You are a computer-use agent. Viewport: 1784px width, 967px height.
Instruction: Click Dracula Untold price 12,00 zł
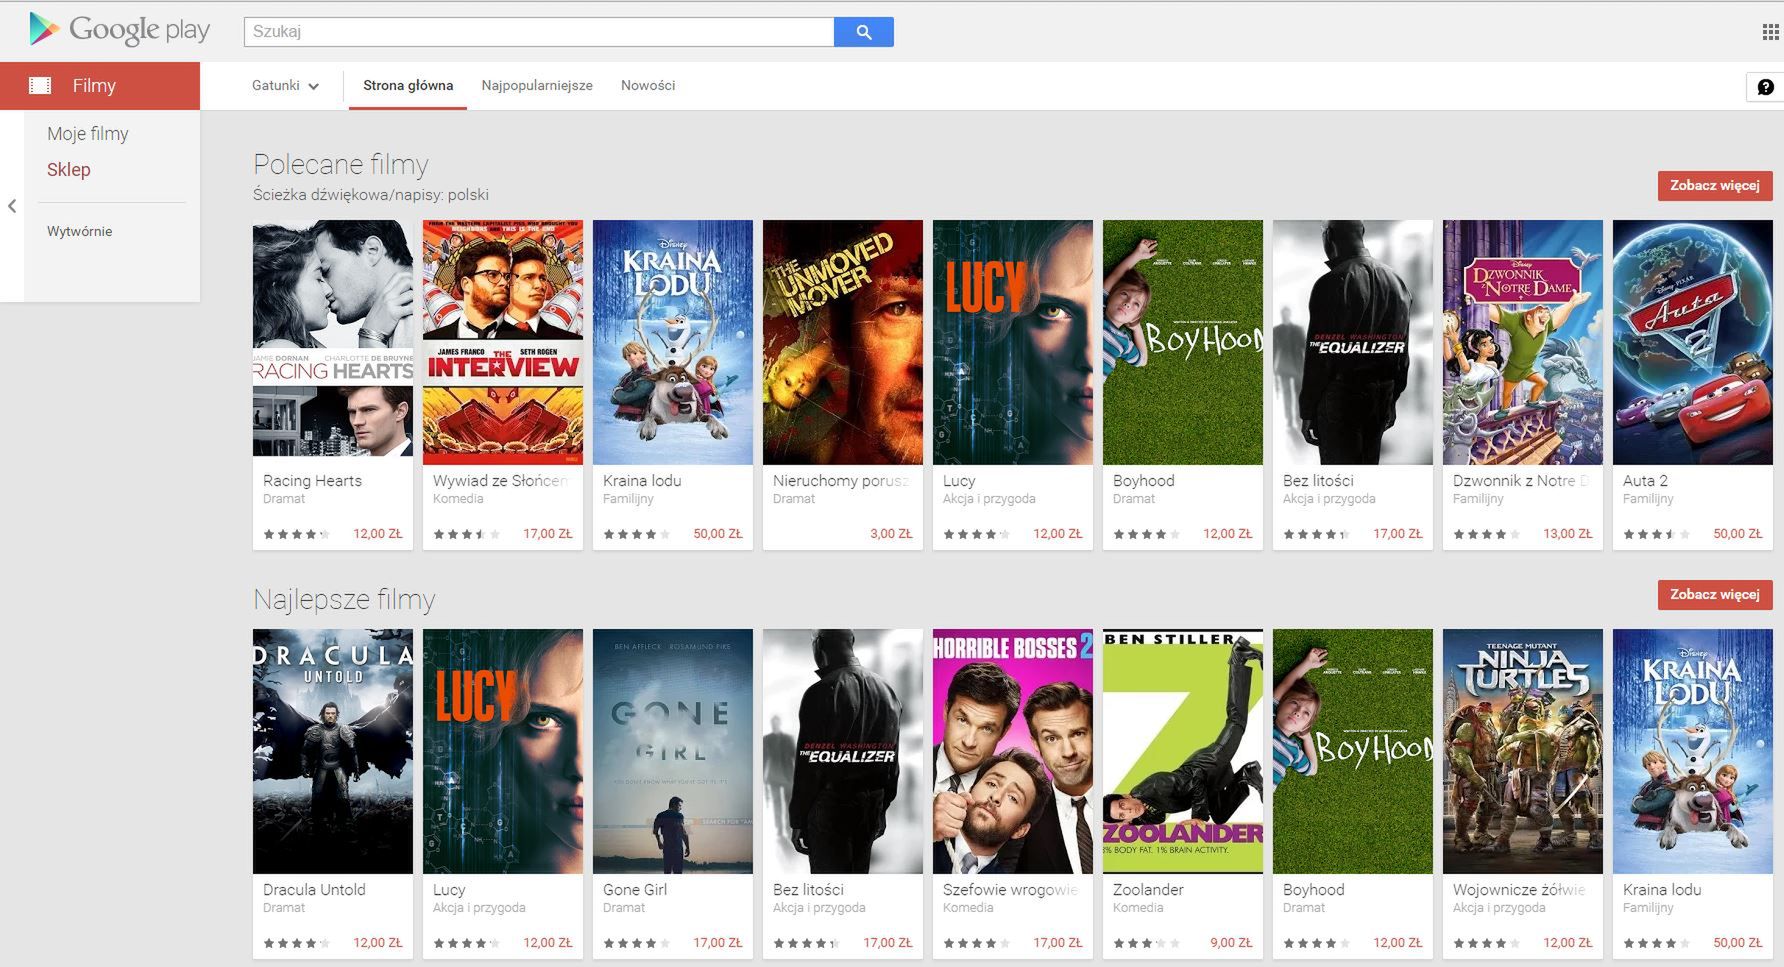(x=377, y=943)
